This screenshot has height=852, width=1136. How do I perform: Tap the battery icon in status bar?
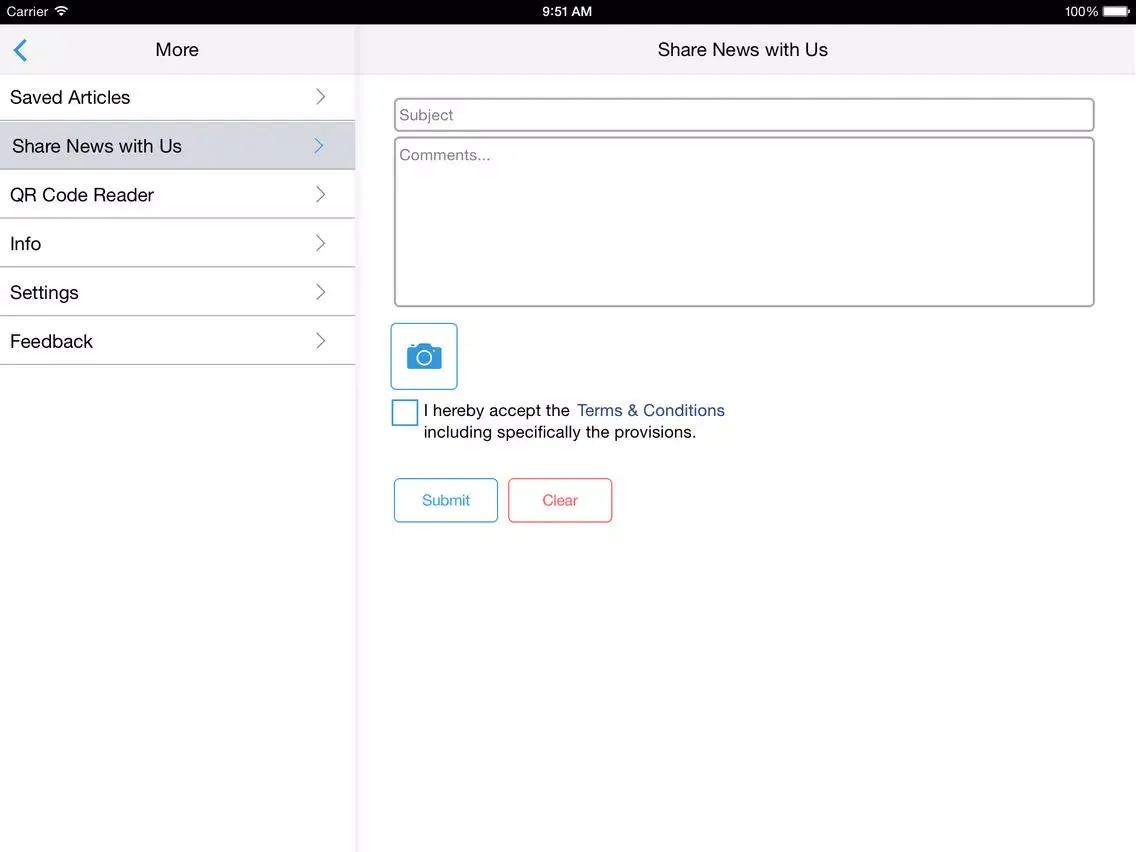coord(1116,12)
